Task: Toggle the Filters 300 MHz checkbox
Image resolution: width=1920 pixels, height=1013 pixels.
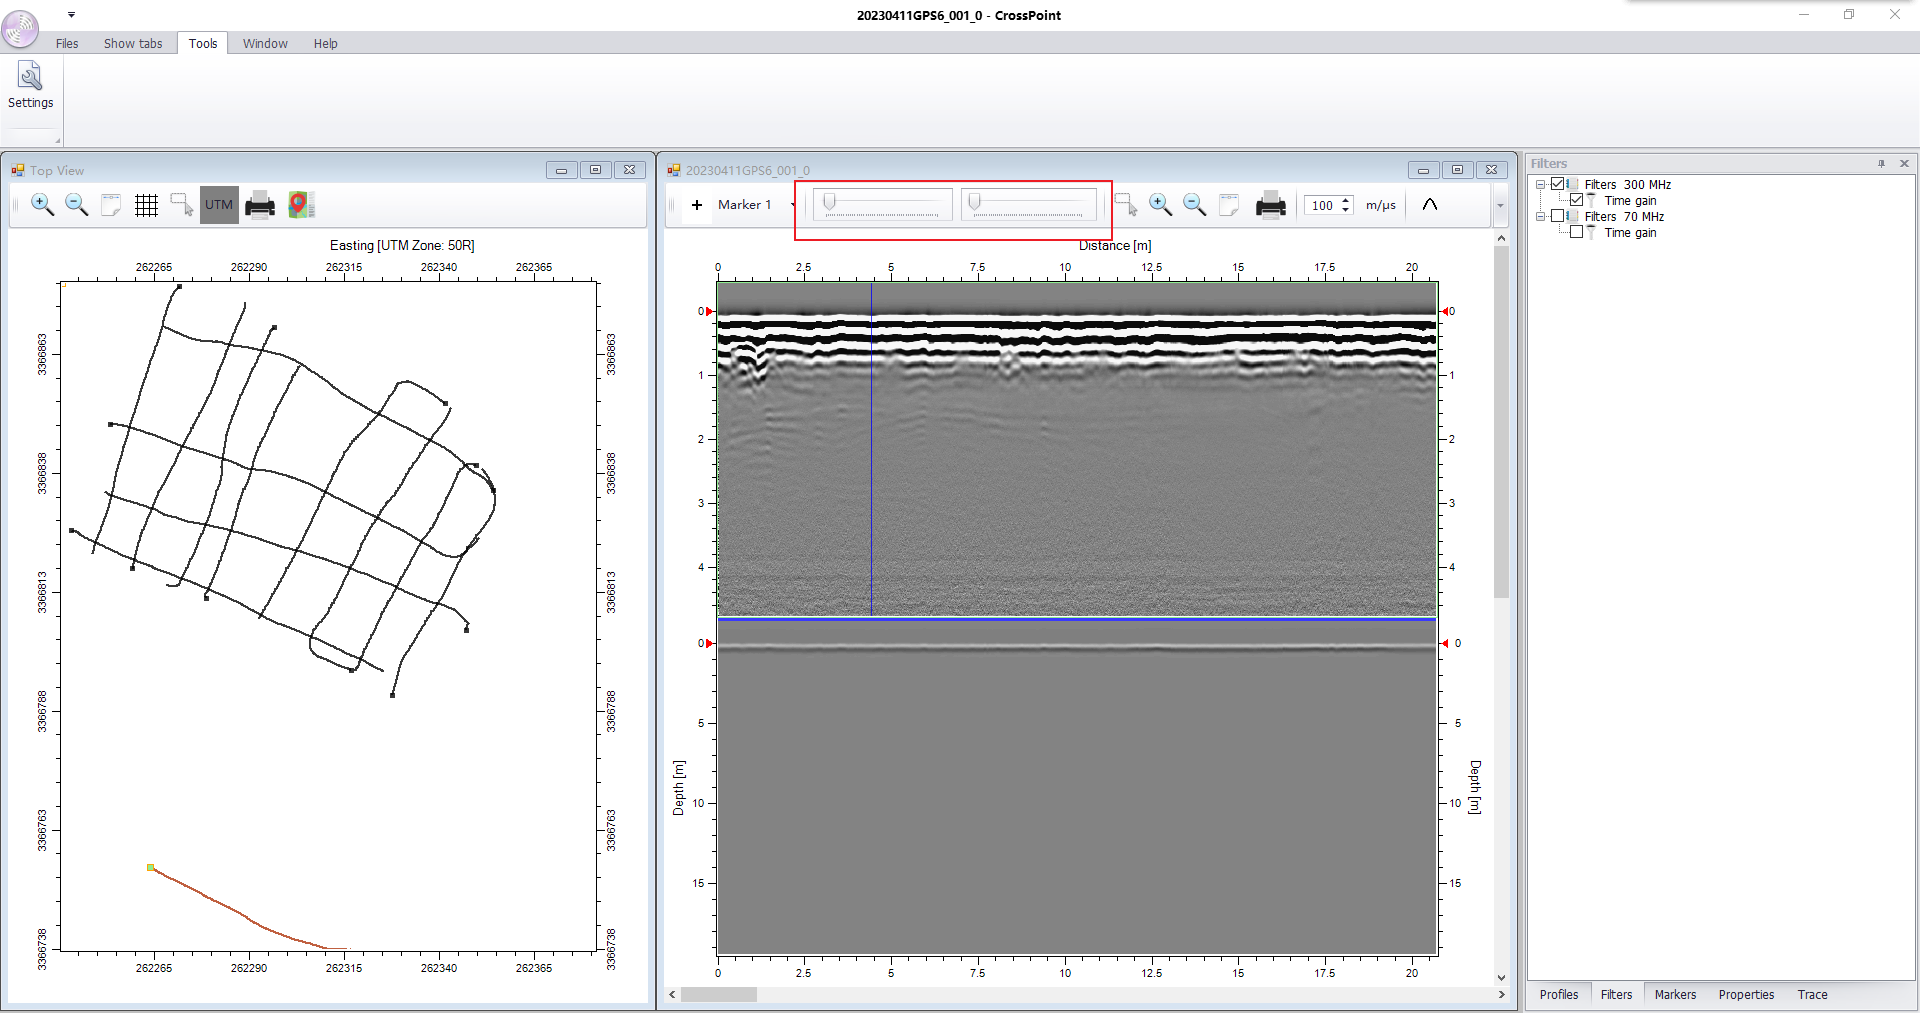Action: [1558, 184]
